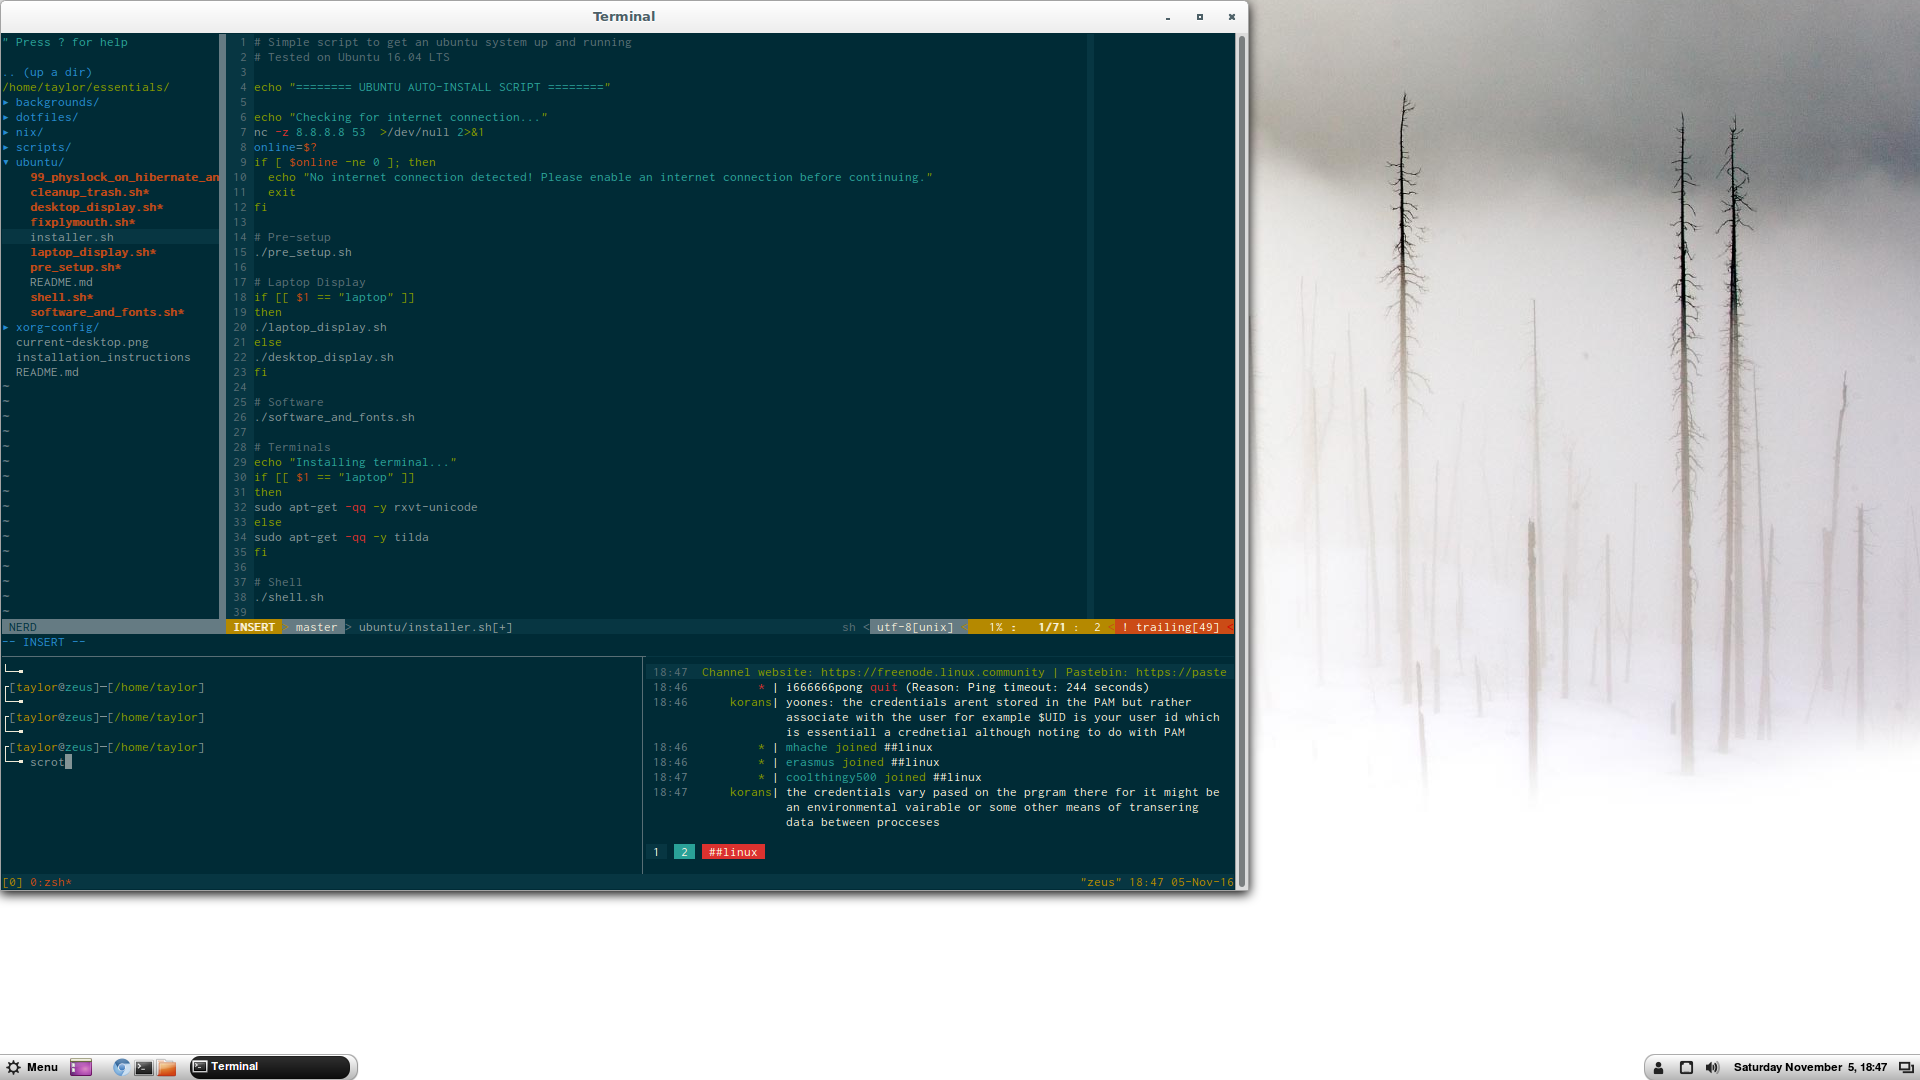Select the Terminal window in the taskbar
The image size is (1920, 1080).
[x=270, y=1067]
